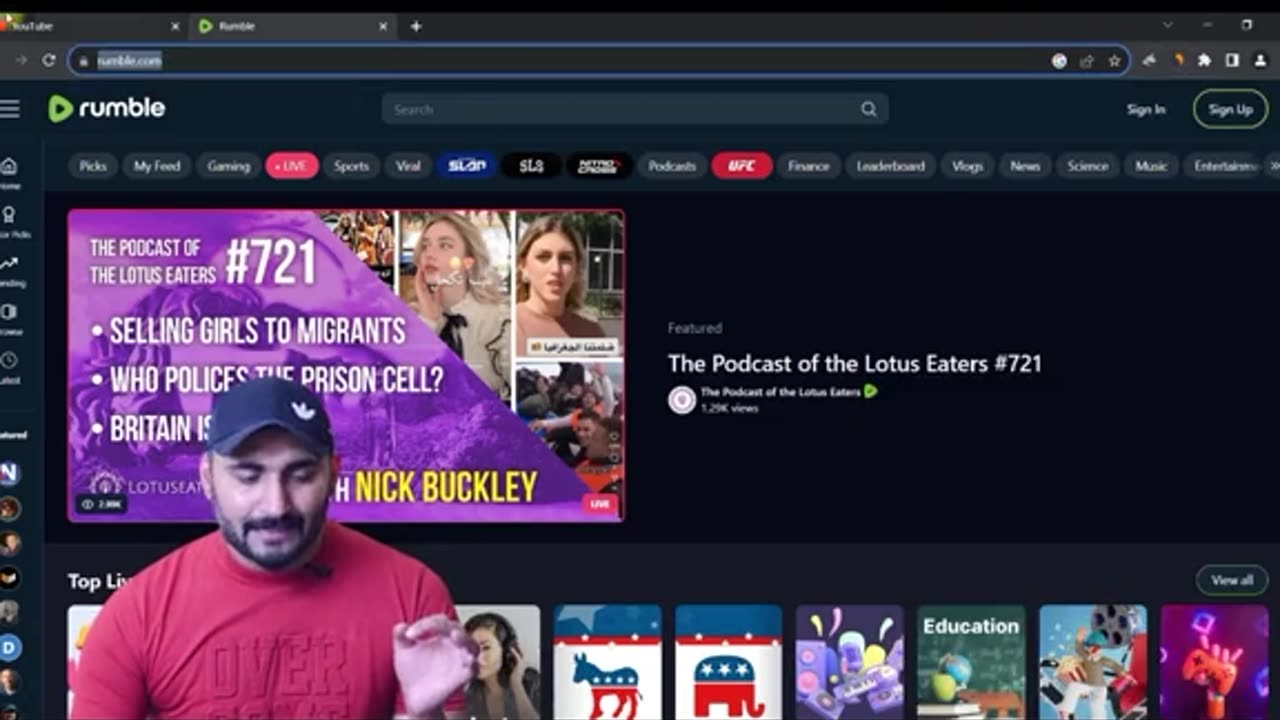The height and width of the screenshot is (720, 1280).
Task: Reload the page with the browser refresh icon
Action: 48,60
